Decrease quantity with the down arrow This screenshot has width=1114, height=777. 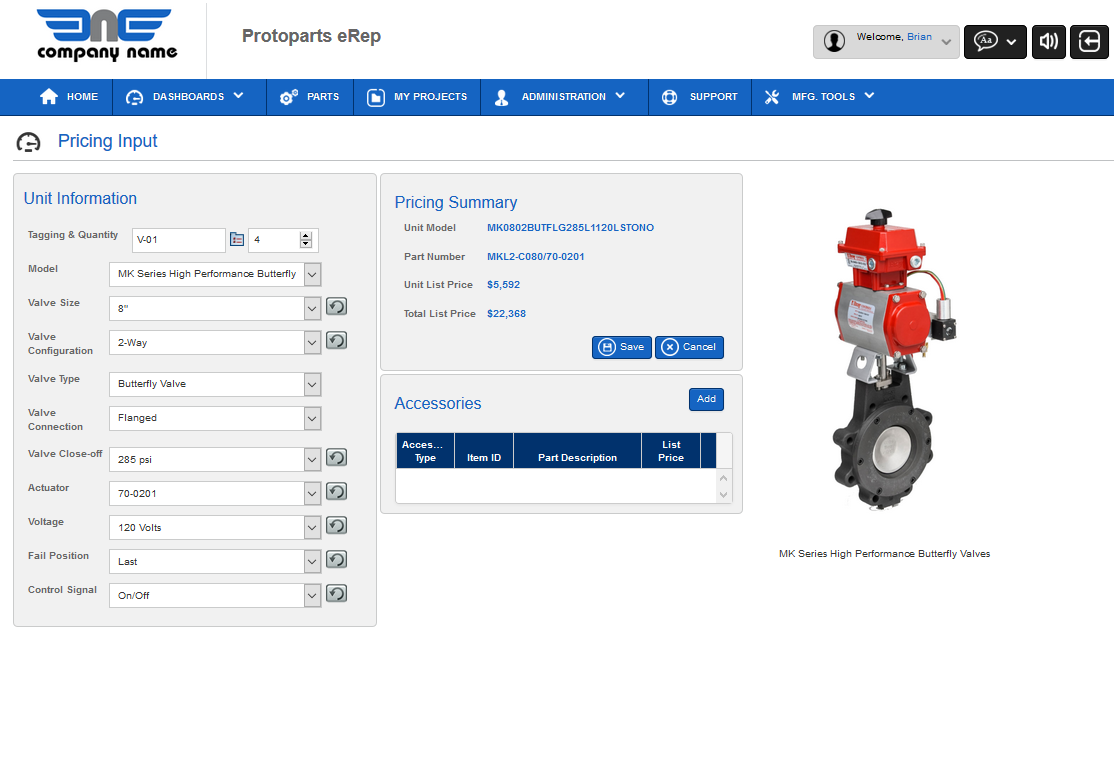306,244
